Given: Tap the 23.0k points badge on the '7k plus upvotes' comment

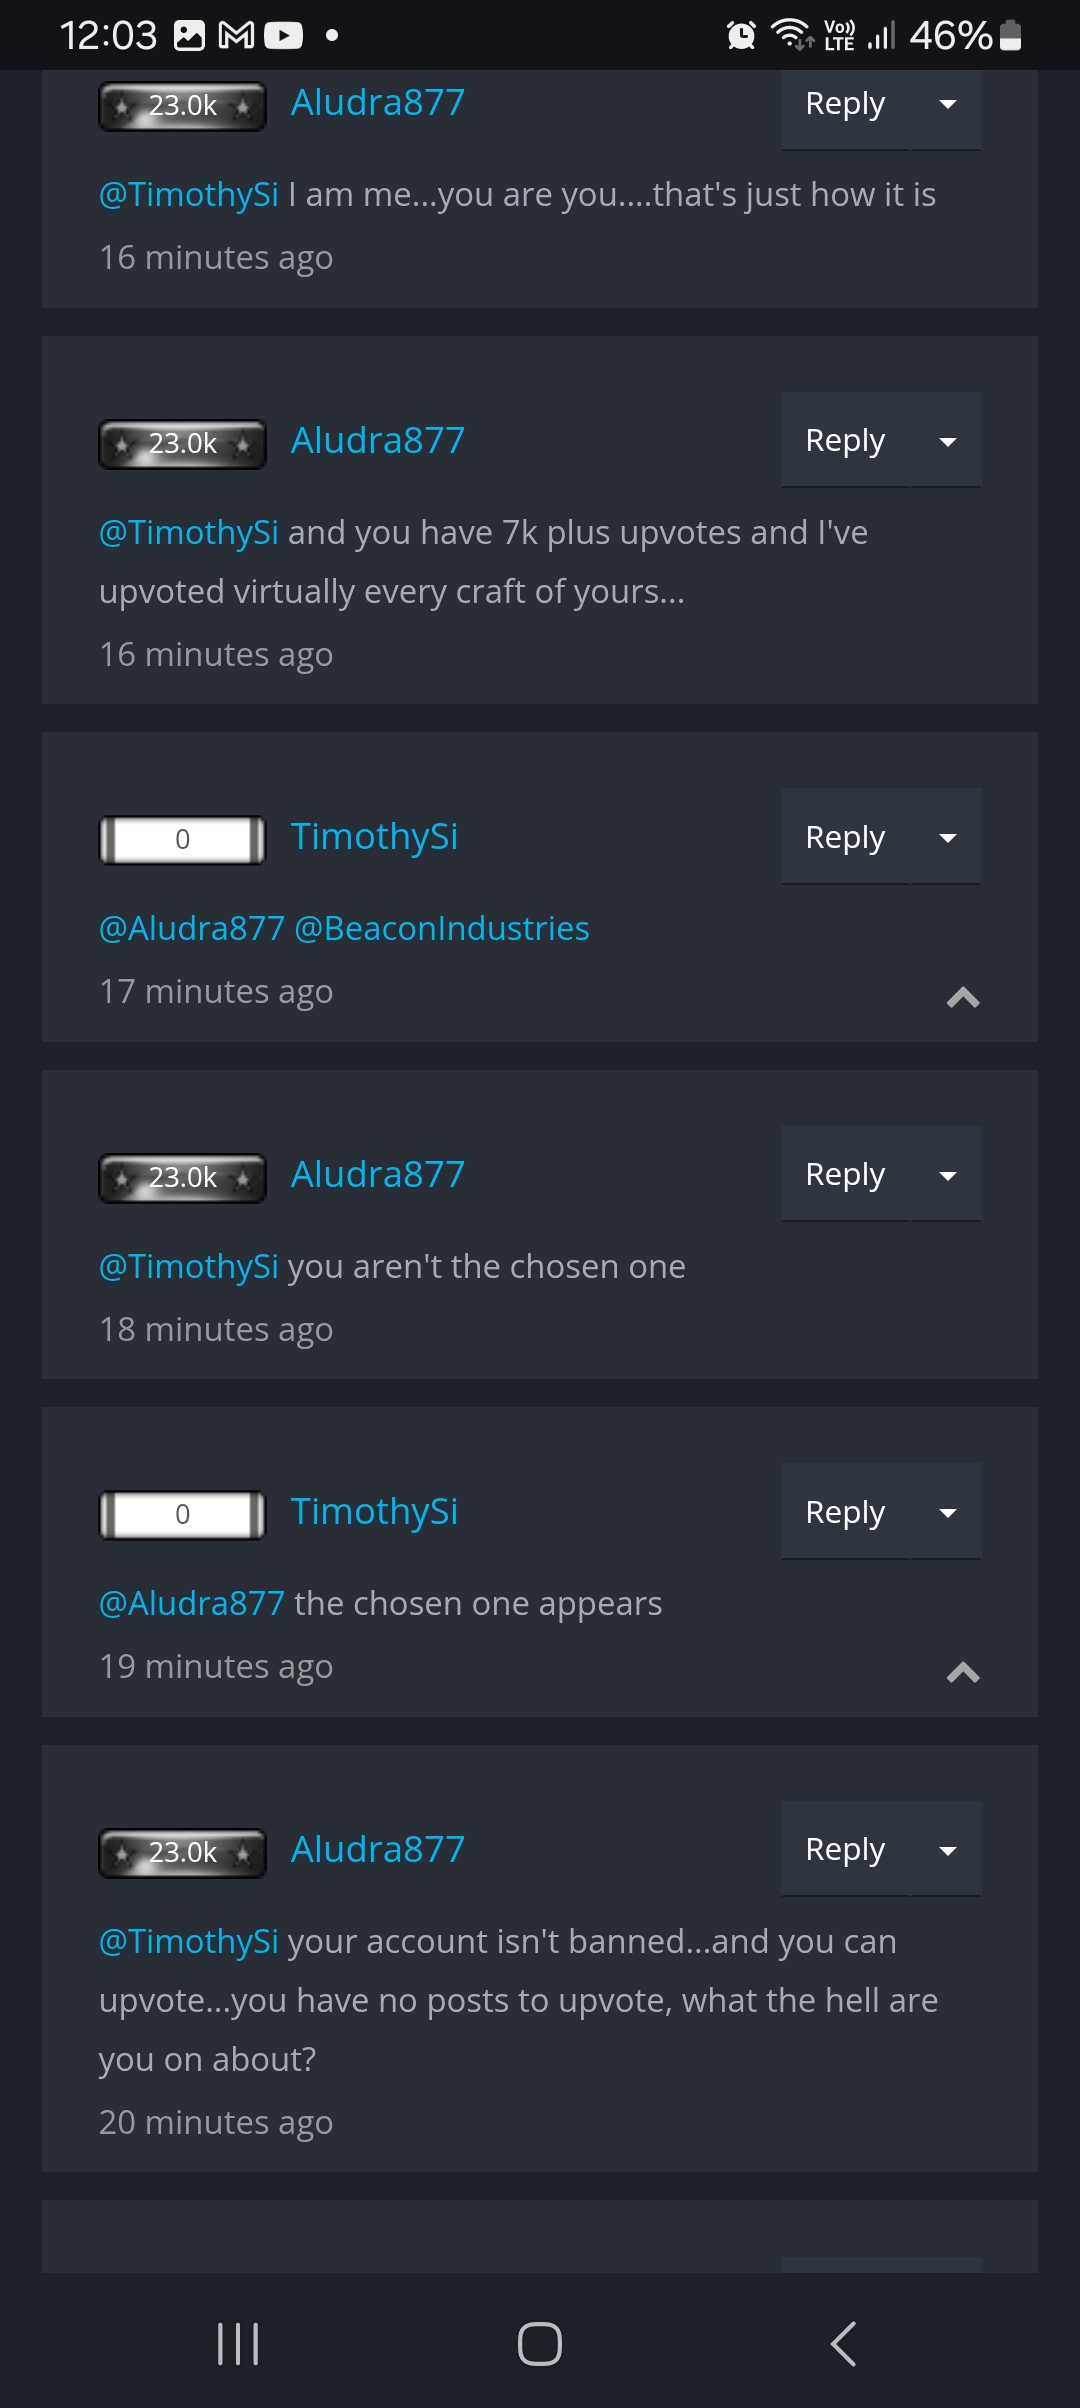Looking at the screenshot, I should [x=182, y=444].
